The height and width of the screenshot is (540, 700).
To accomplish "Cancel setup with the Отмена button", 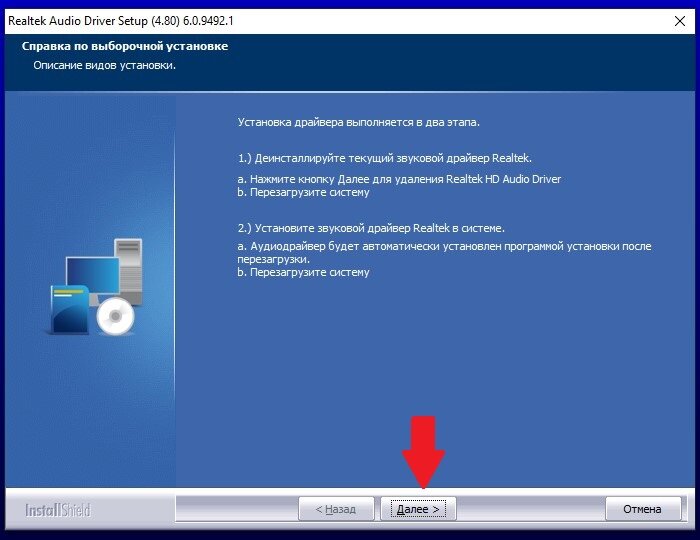I will (643, 509).
